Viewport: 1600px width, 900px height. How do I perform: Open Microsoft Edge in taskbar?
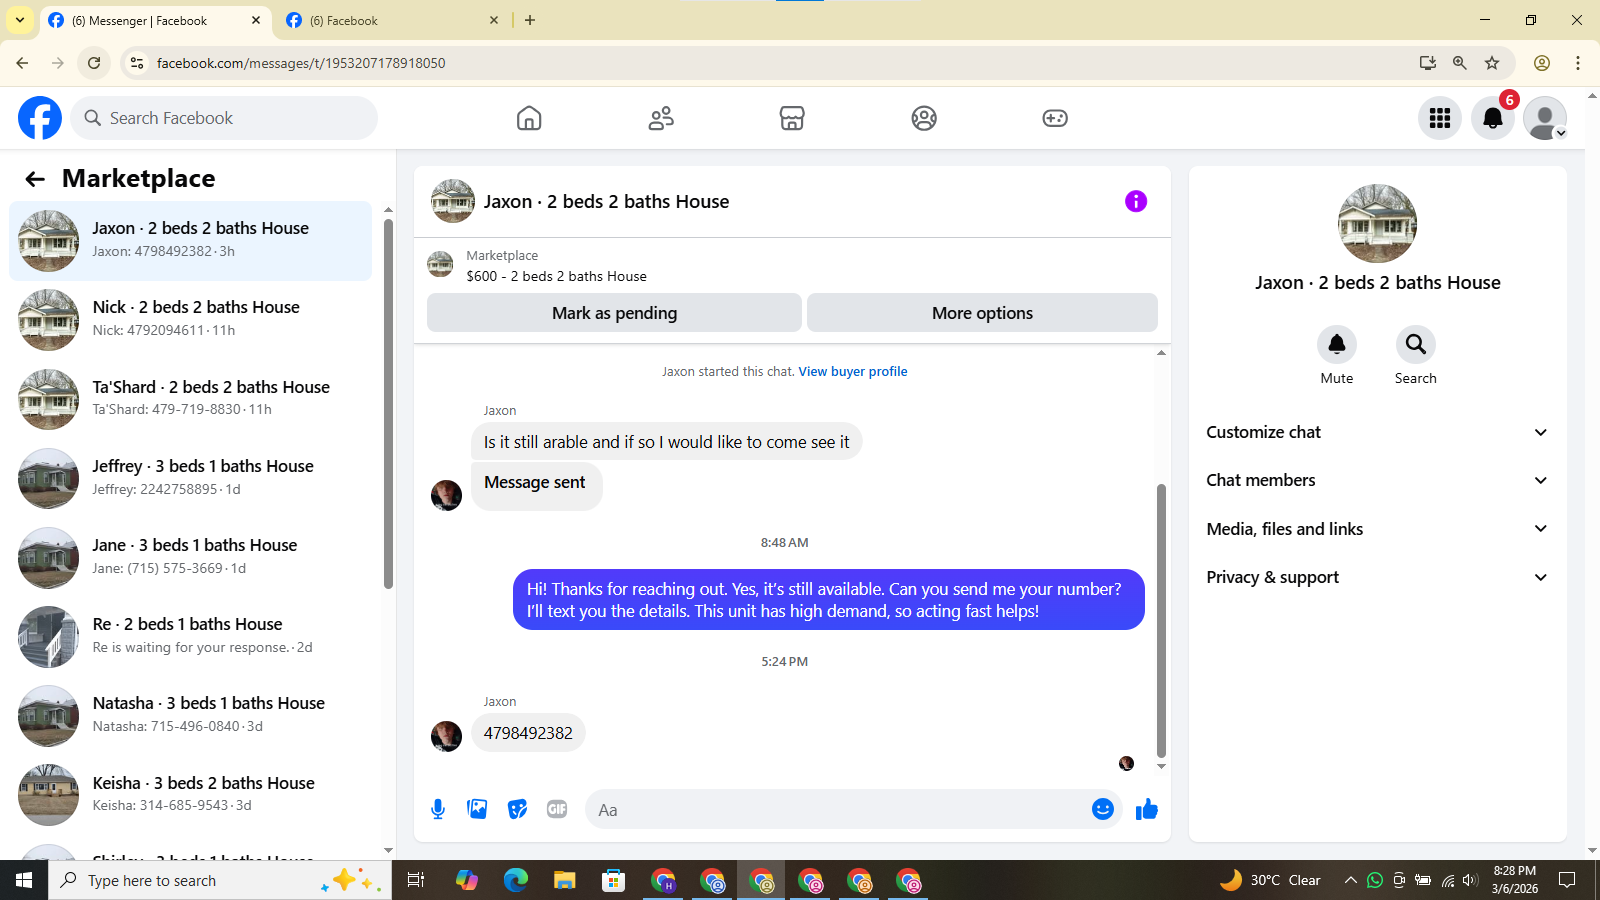pyautogui.click(x=516, y=880)
